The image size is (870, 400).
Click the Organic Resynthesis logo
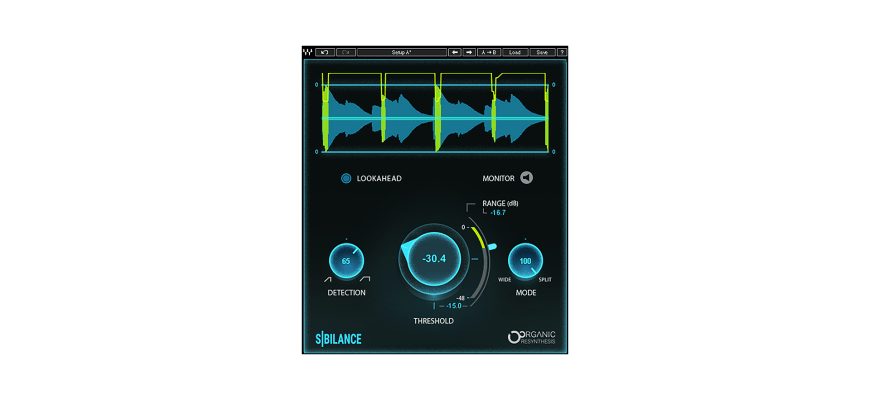coord(531,337)
